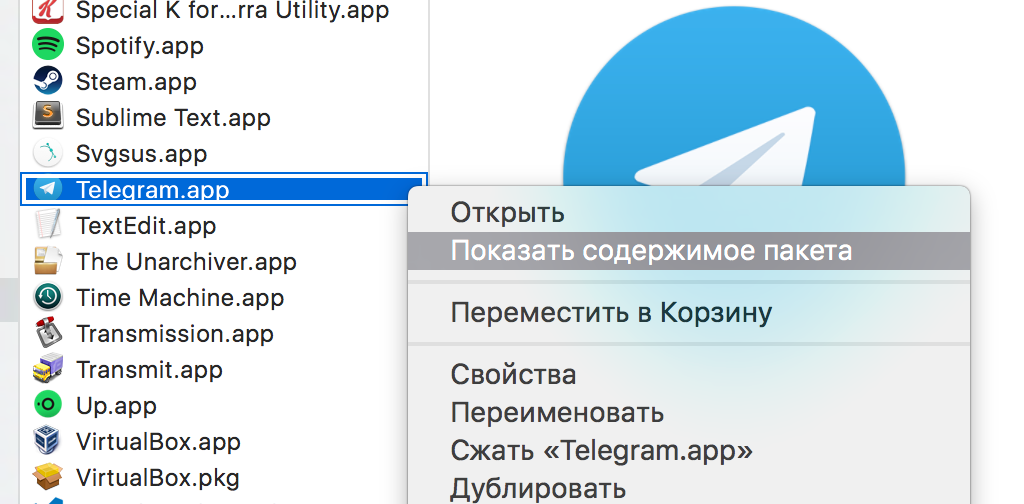Choose Дублировать from the context menu
This screenshot has width=1024, height=504.
tap(538, 488)
